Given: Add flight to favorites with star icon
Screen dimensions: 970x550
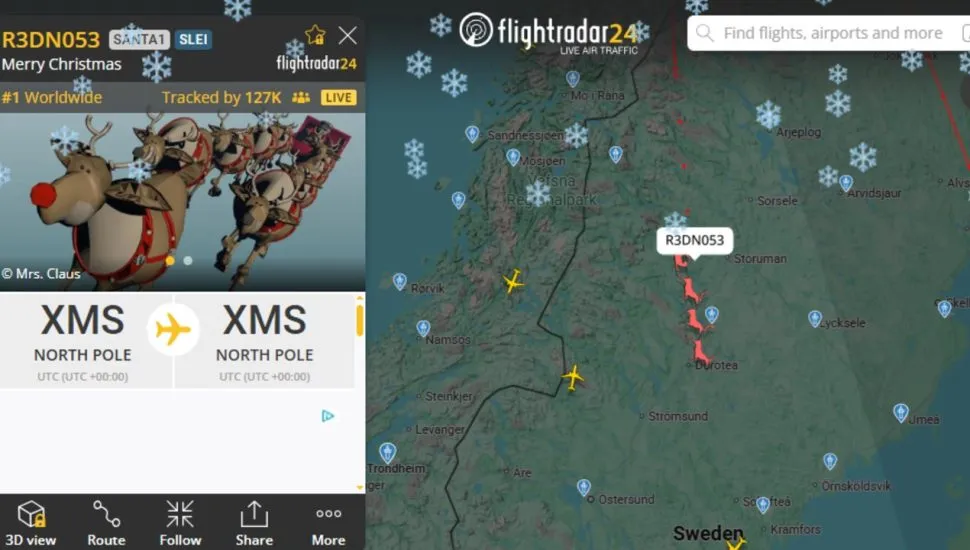Looking at the screenshot, I should [315, 35].
